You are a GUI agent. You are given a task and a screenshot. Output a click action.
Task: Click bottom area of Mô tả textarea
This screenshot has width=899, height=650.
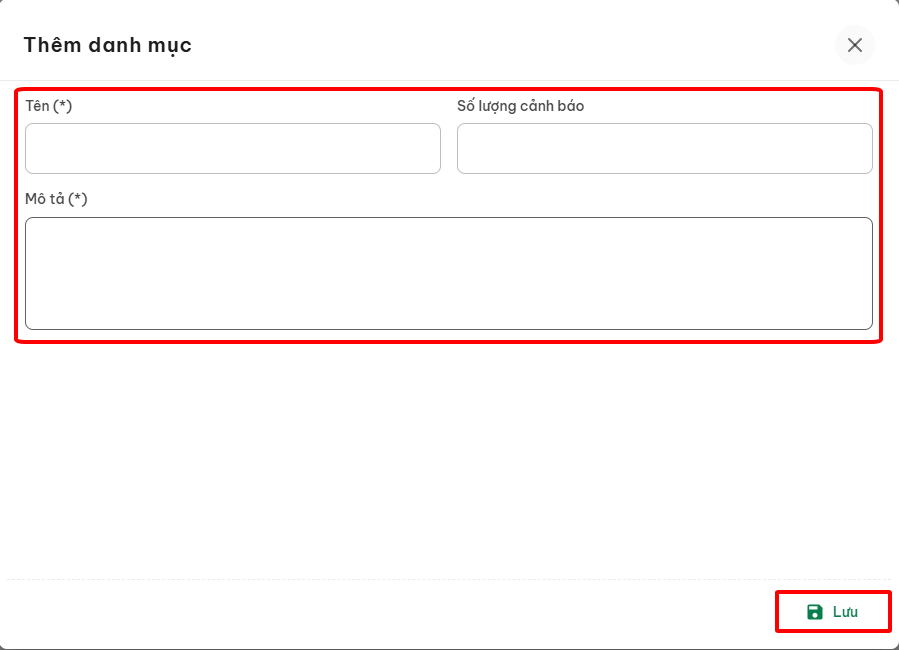pos(448,318)
